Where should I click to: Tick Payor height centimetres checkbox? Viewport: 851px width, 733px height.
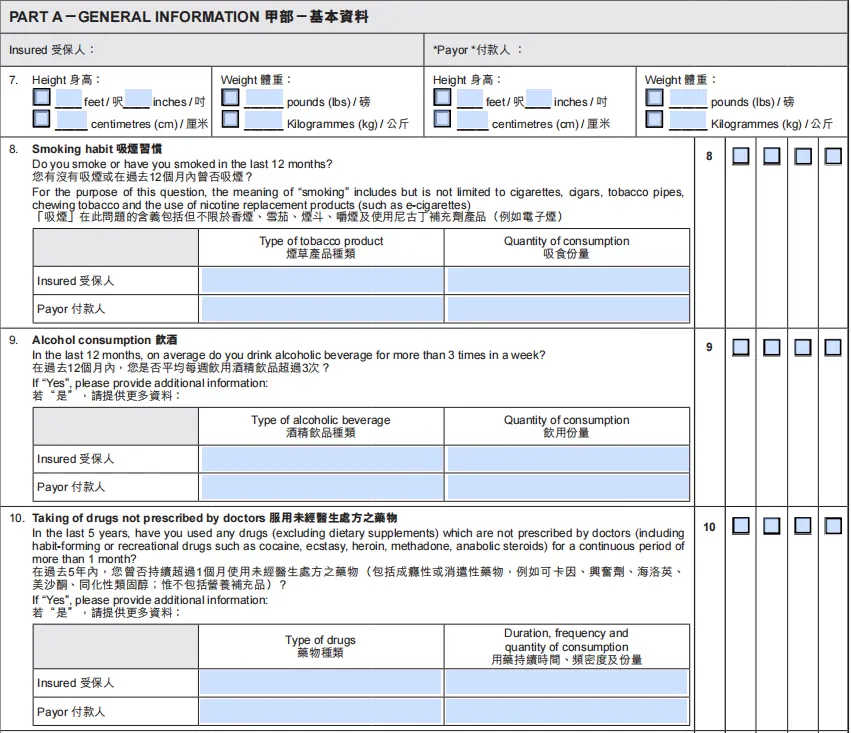pos(442,119)
